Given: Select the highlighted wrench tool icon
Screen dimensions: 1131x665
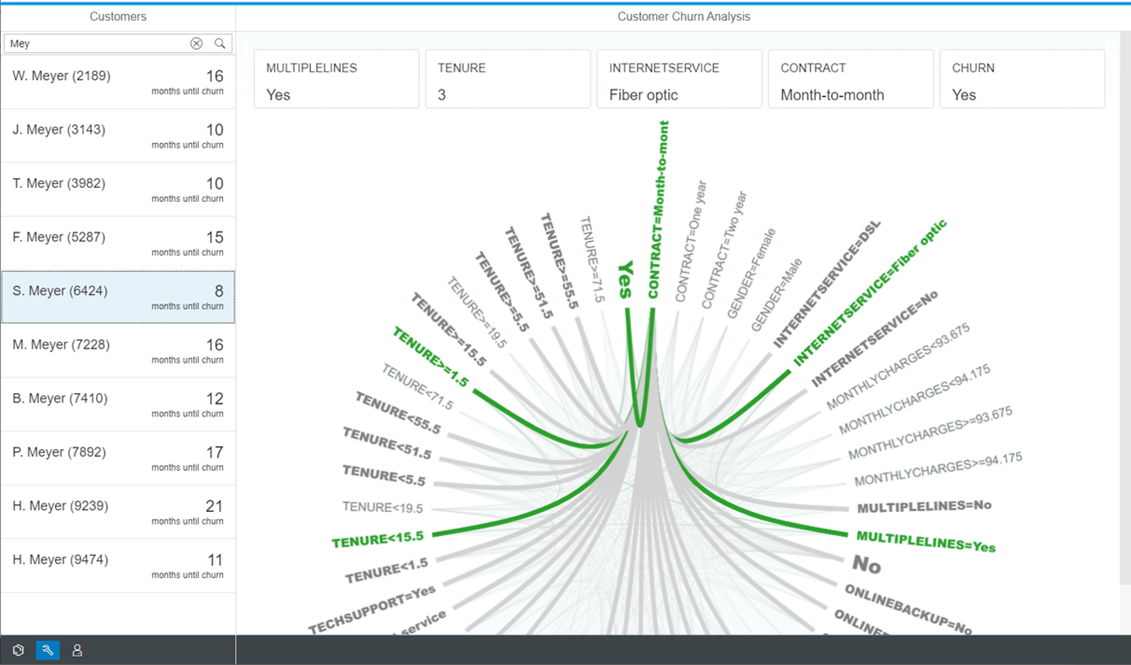Looking at the screenshot, I should pos(47,650).
